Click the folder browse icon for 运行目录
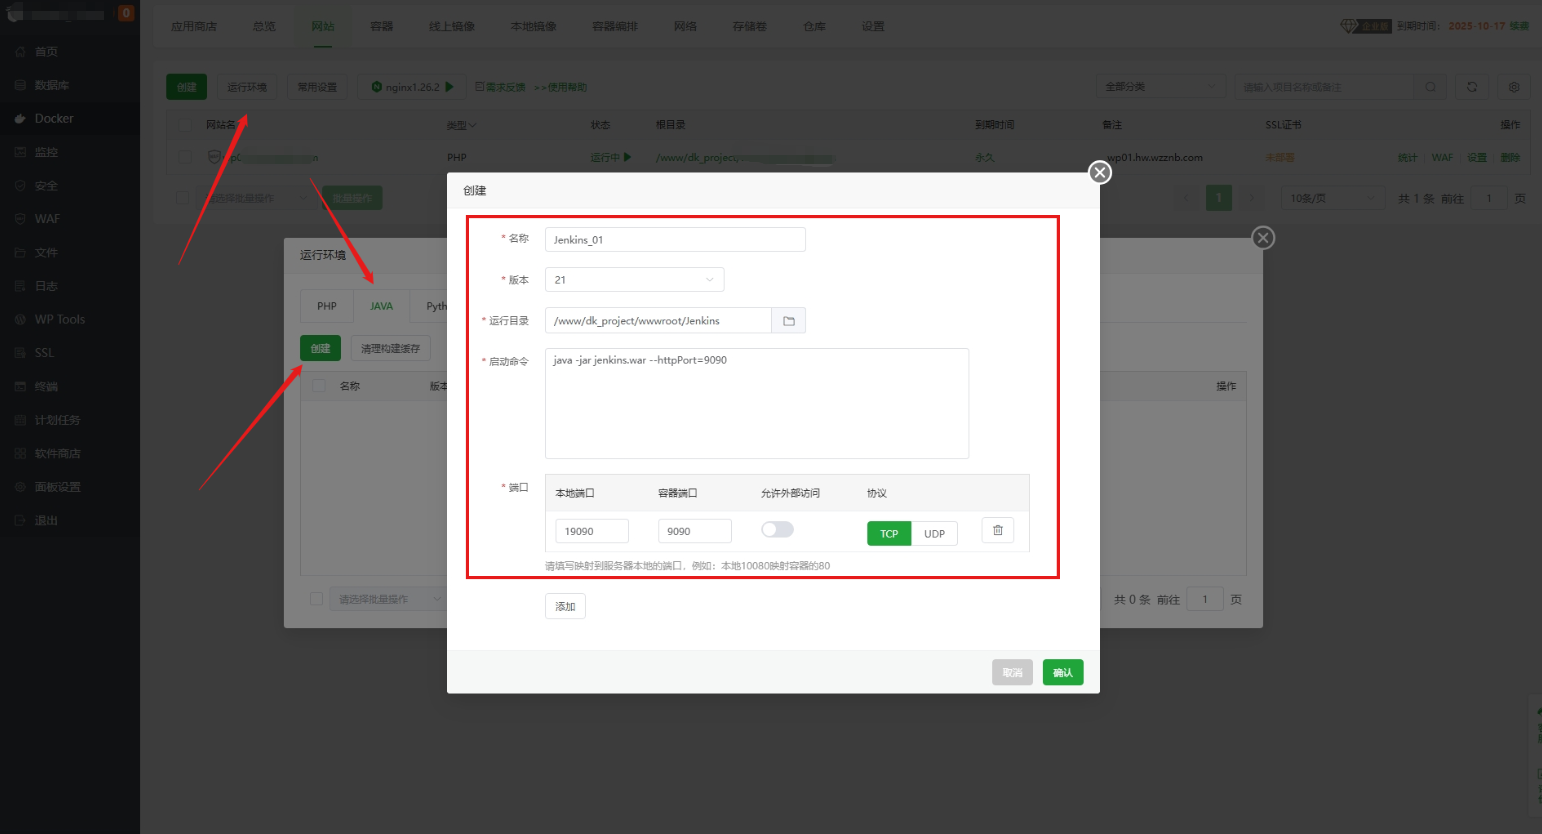1542x834 pixels. click(x=788, y=321)
